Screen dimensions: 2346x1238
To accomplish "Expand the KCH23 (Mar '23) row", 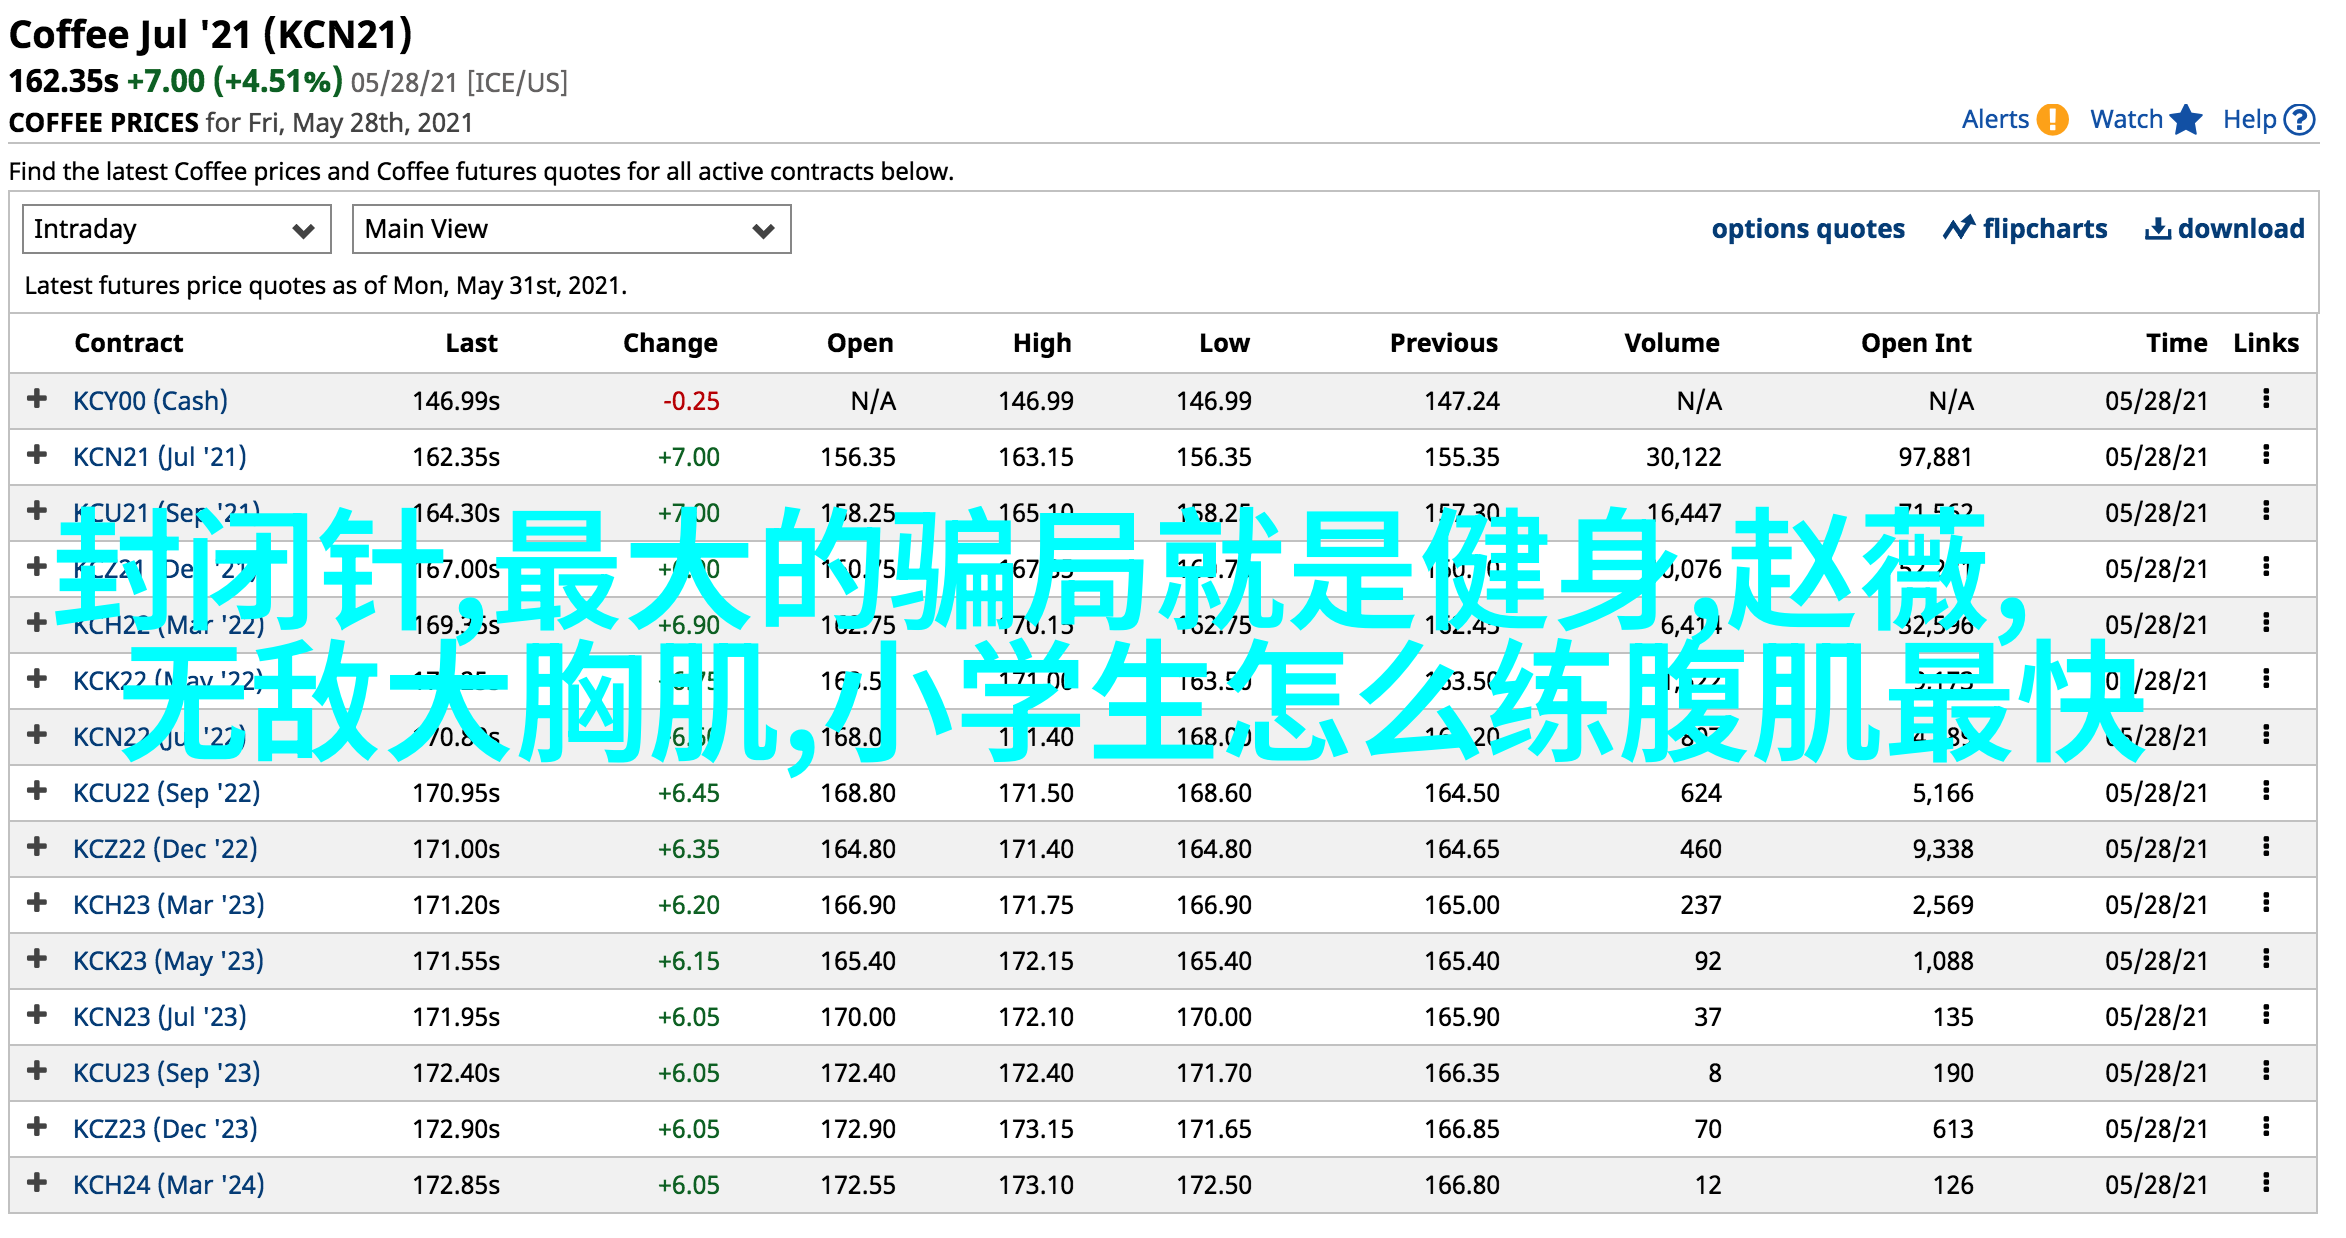I will [37, 903].
